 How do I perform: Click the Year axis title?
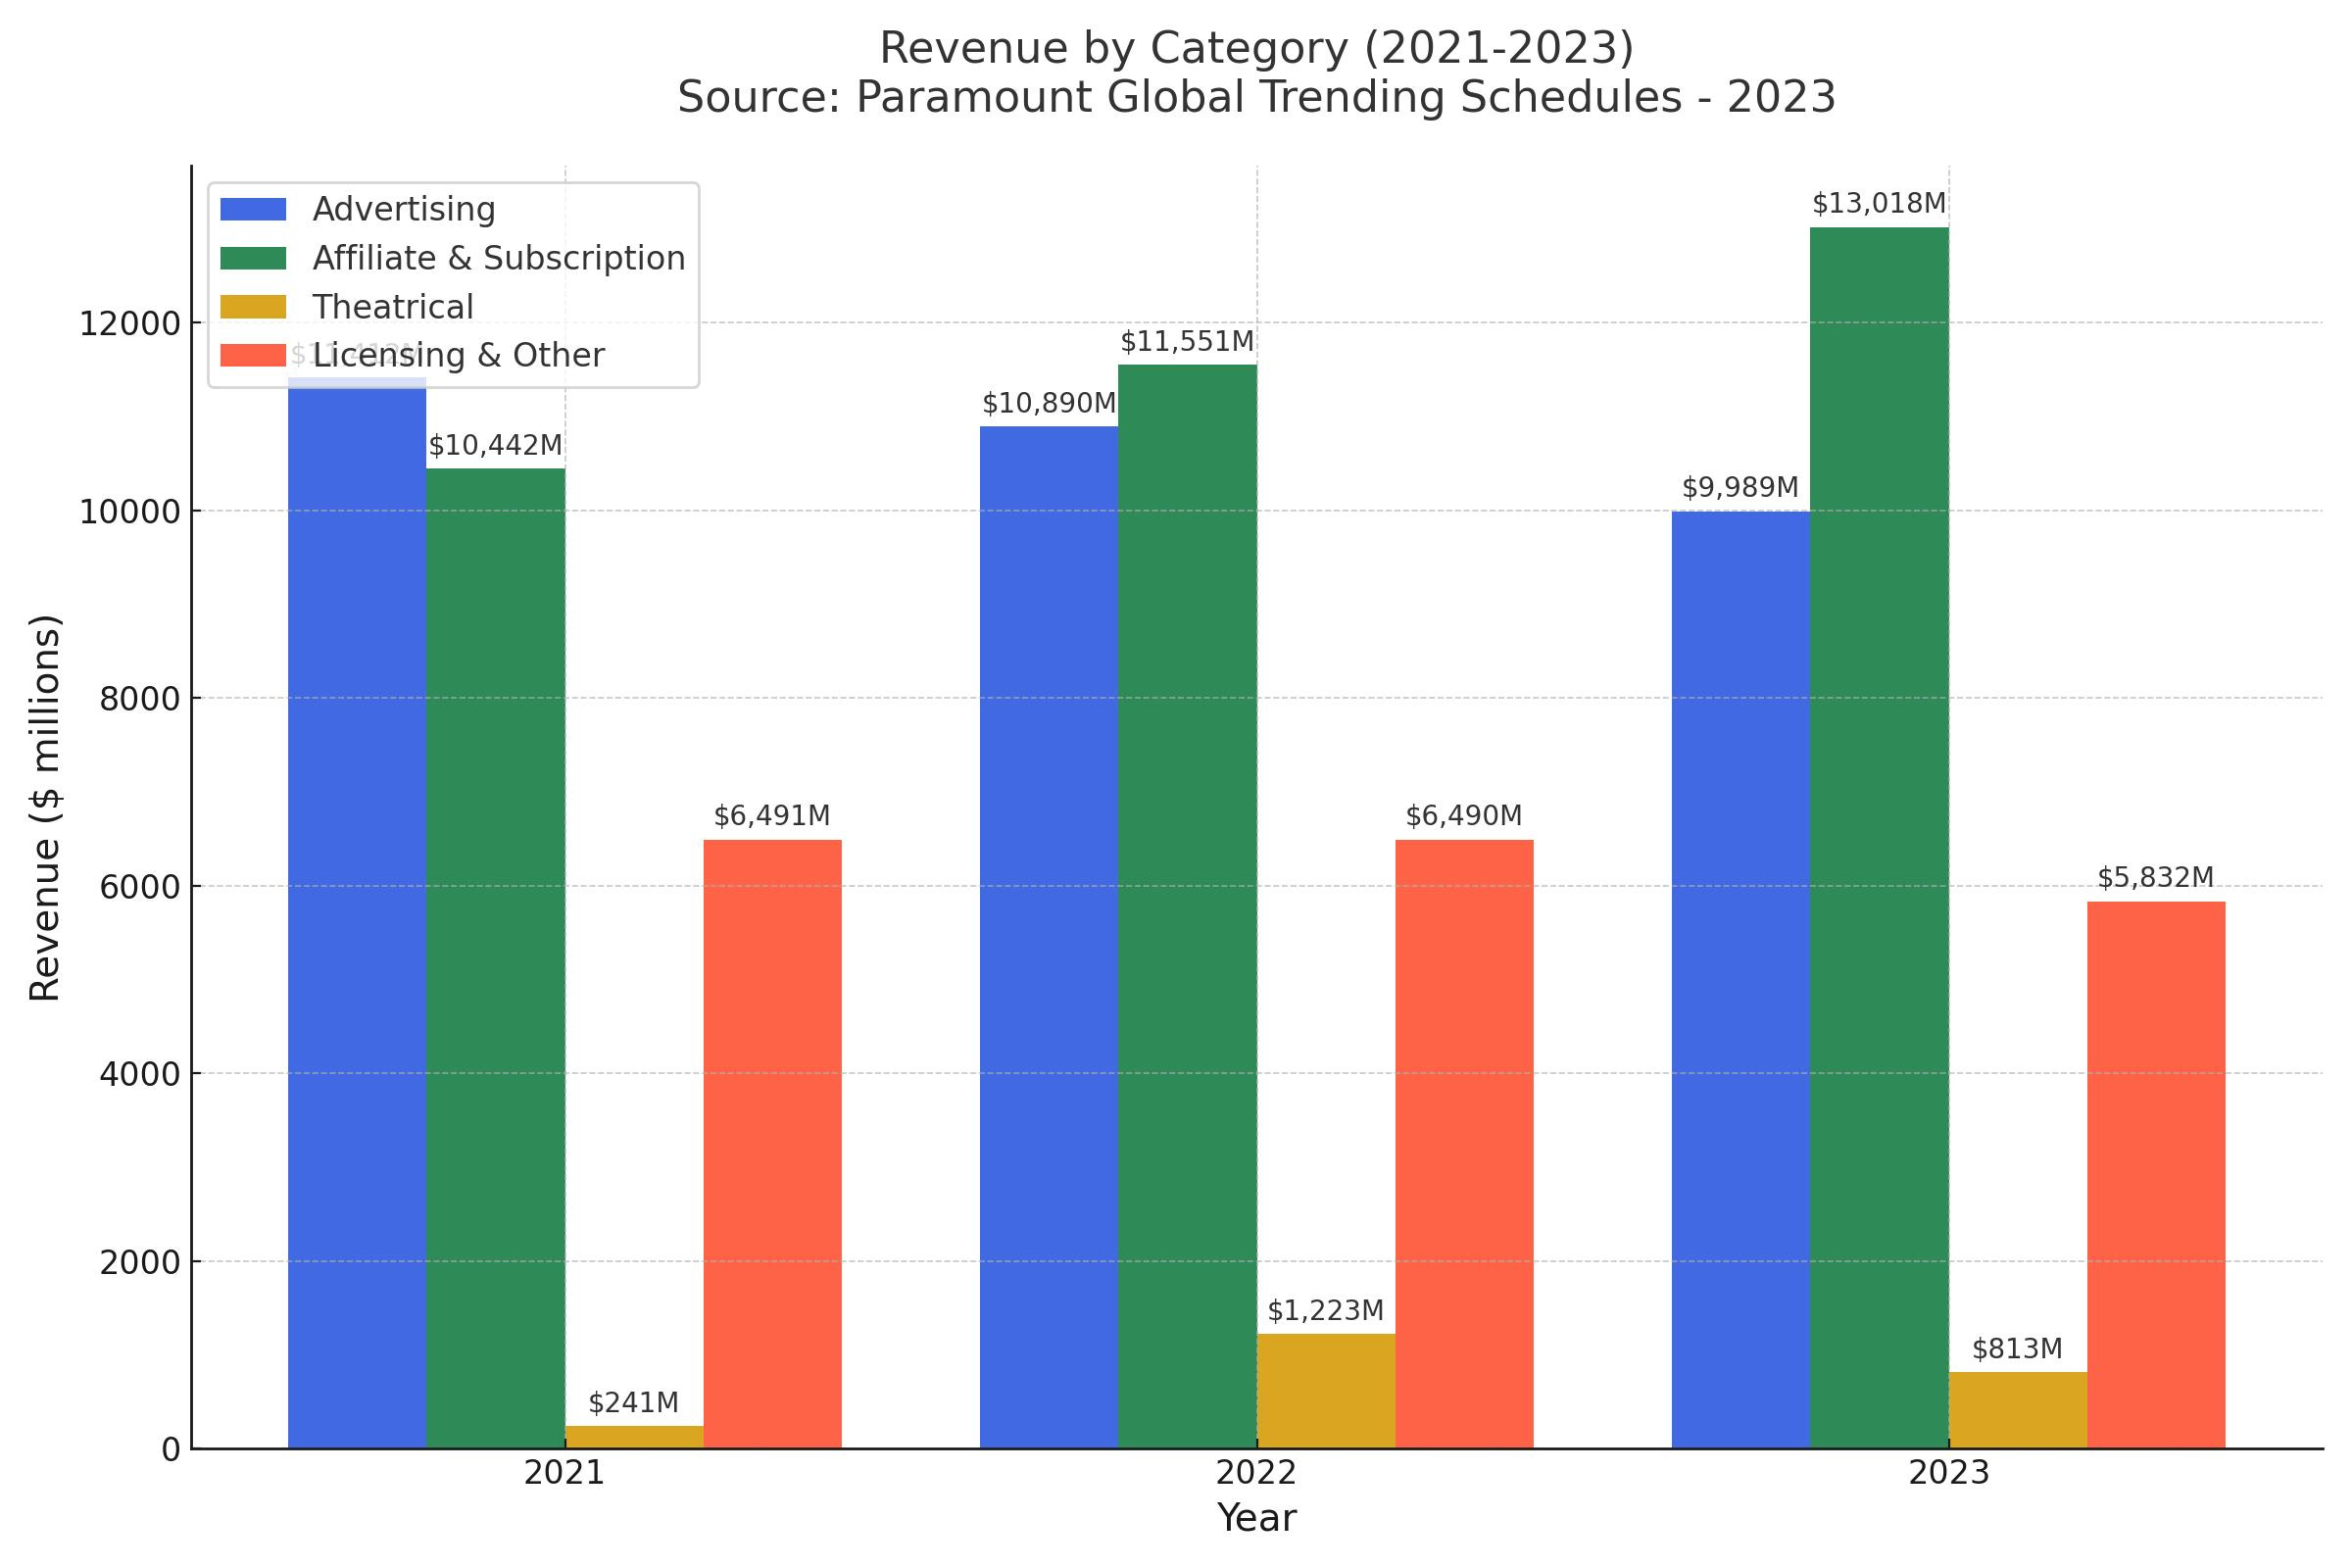[1257, 1519]
